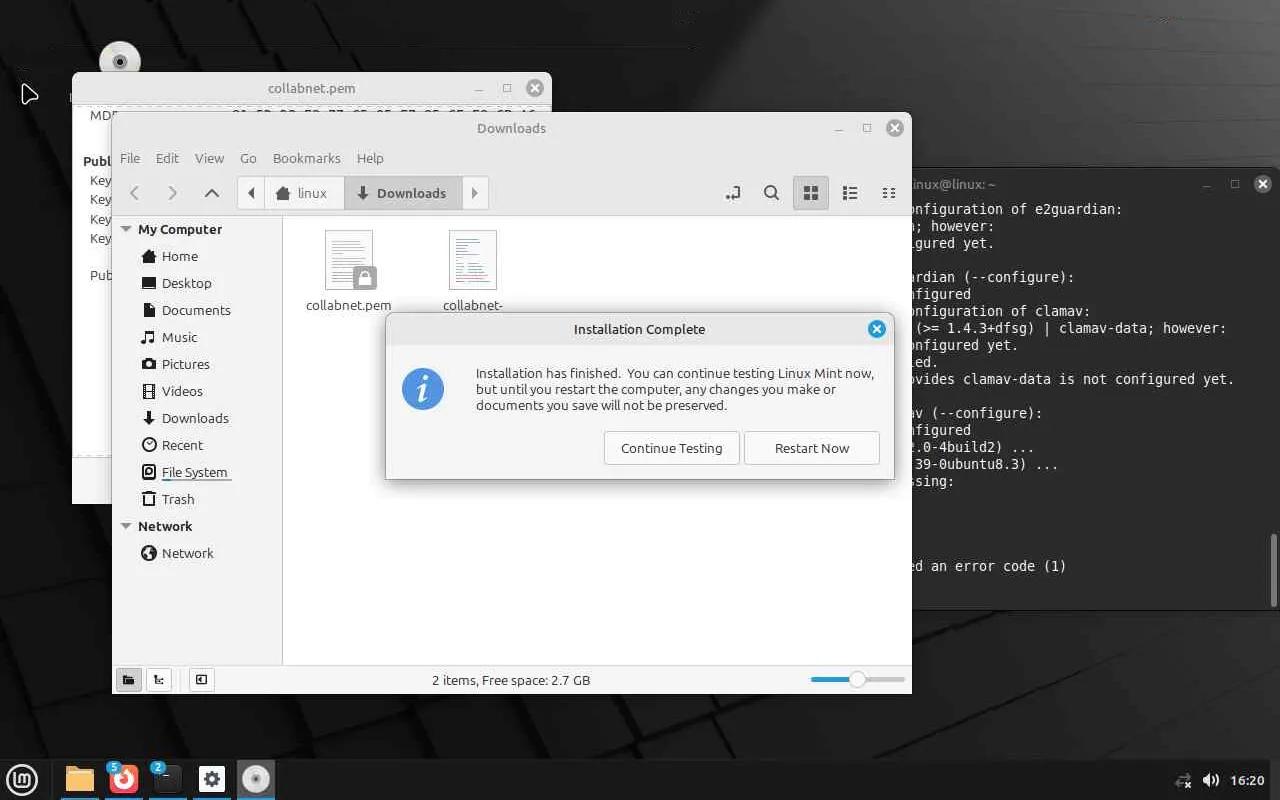Jump to the linux home path button

(304, 193)
